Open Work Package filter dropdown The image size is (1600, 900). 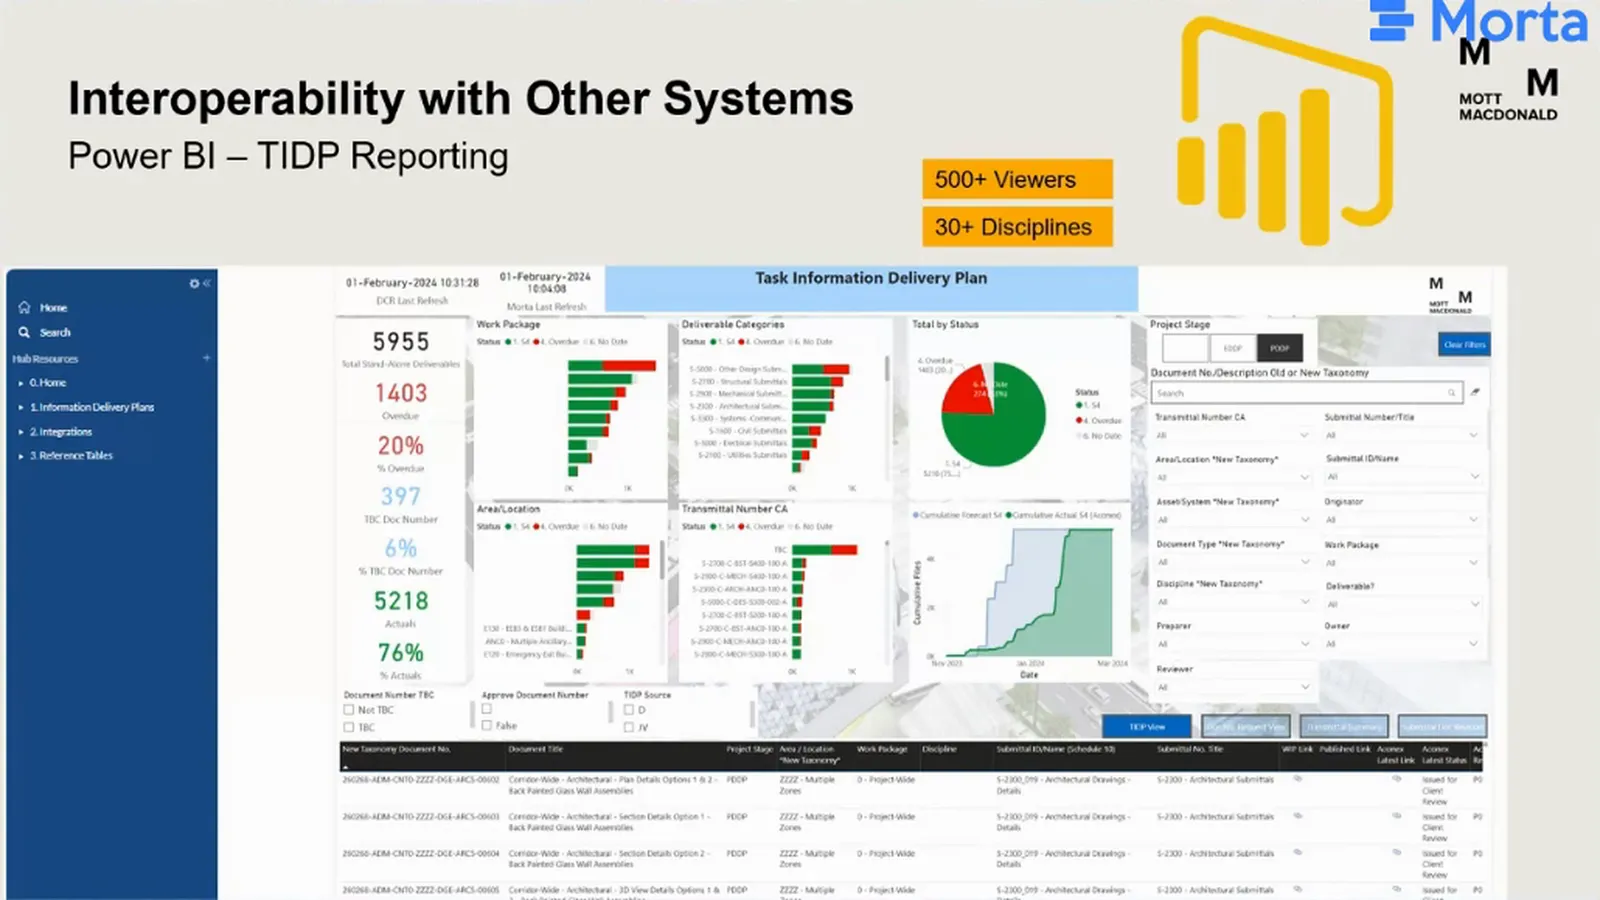pyautogui.click(x=1402, y=562)
